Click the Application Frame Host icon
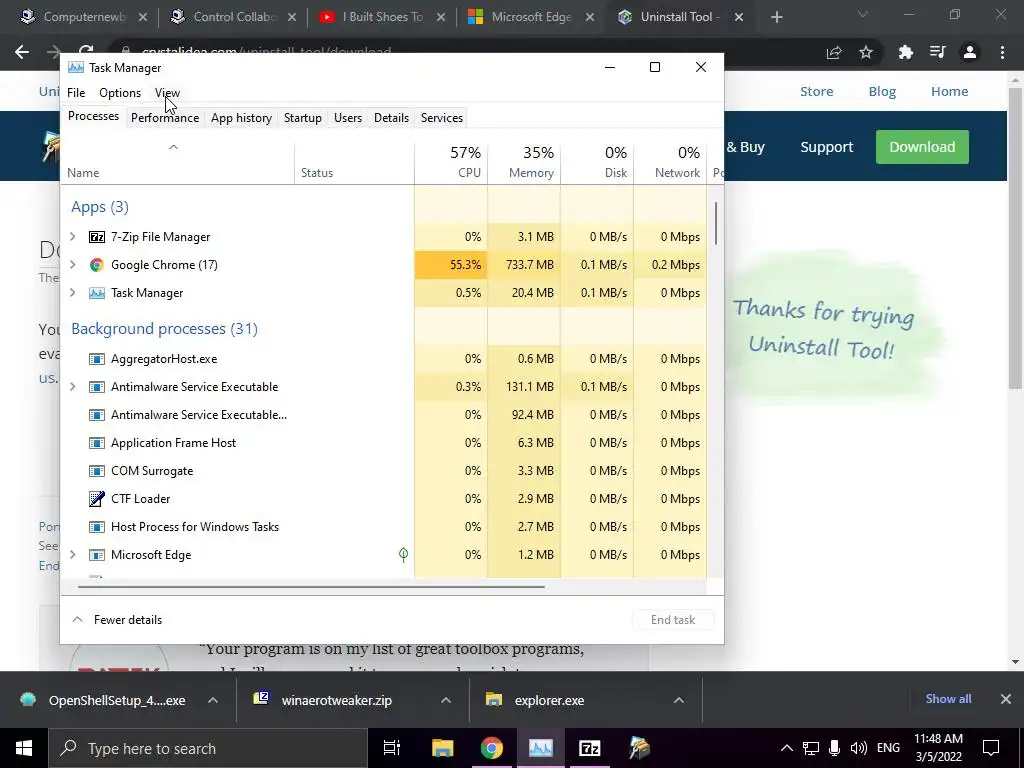The image size is (1024, 768). point(97,443)
